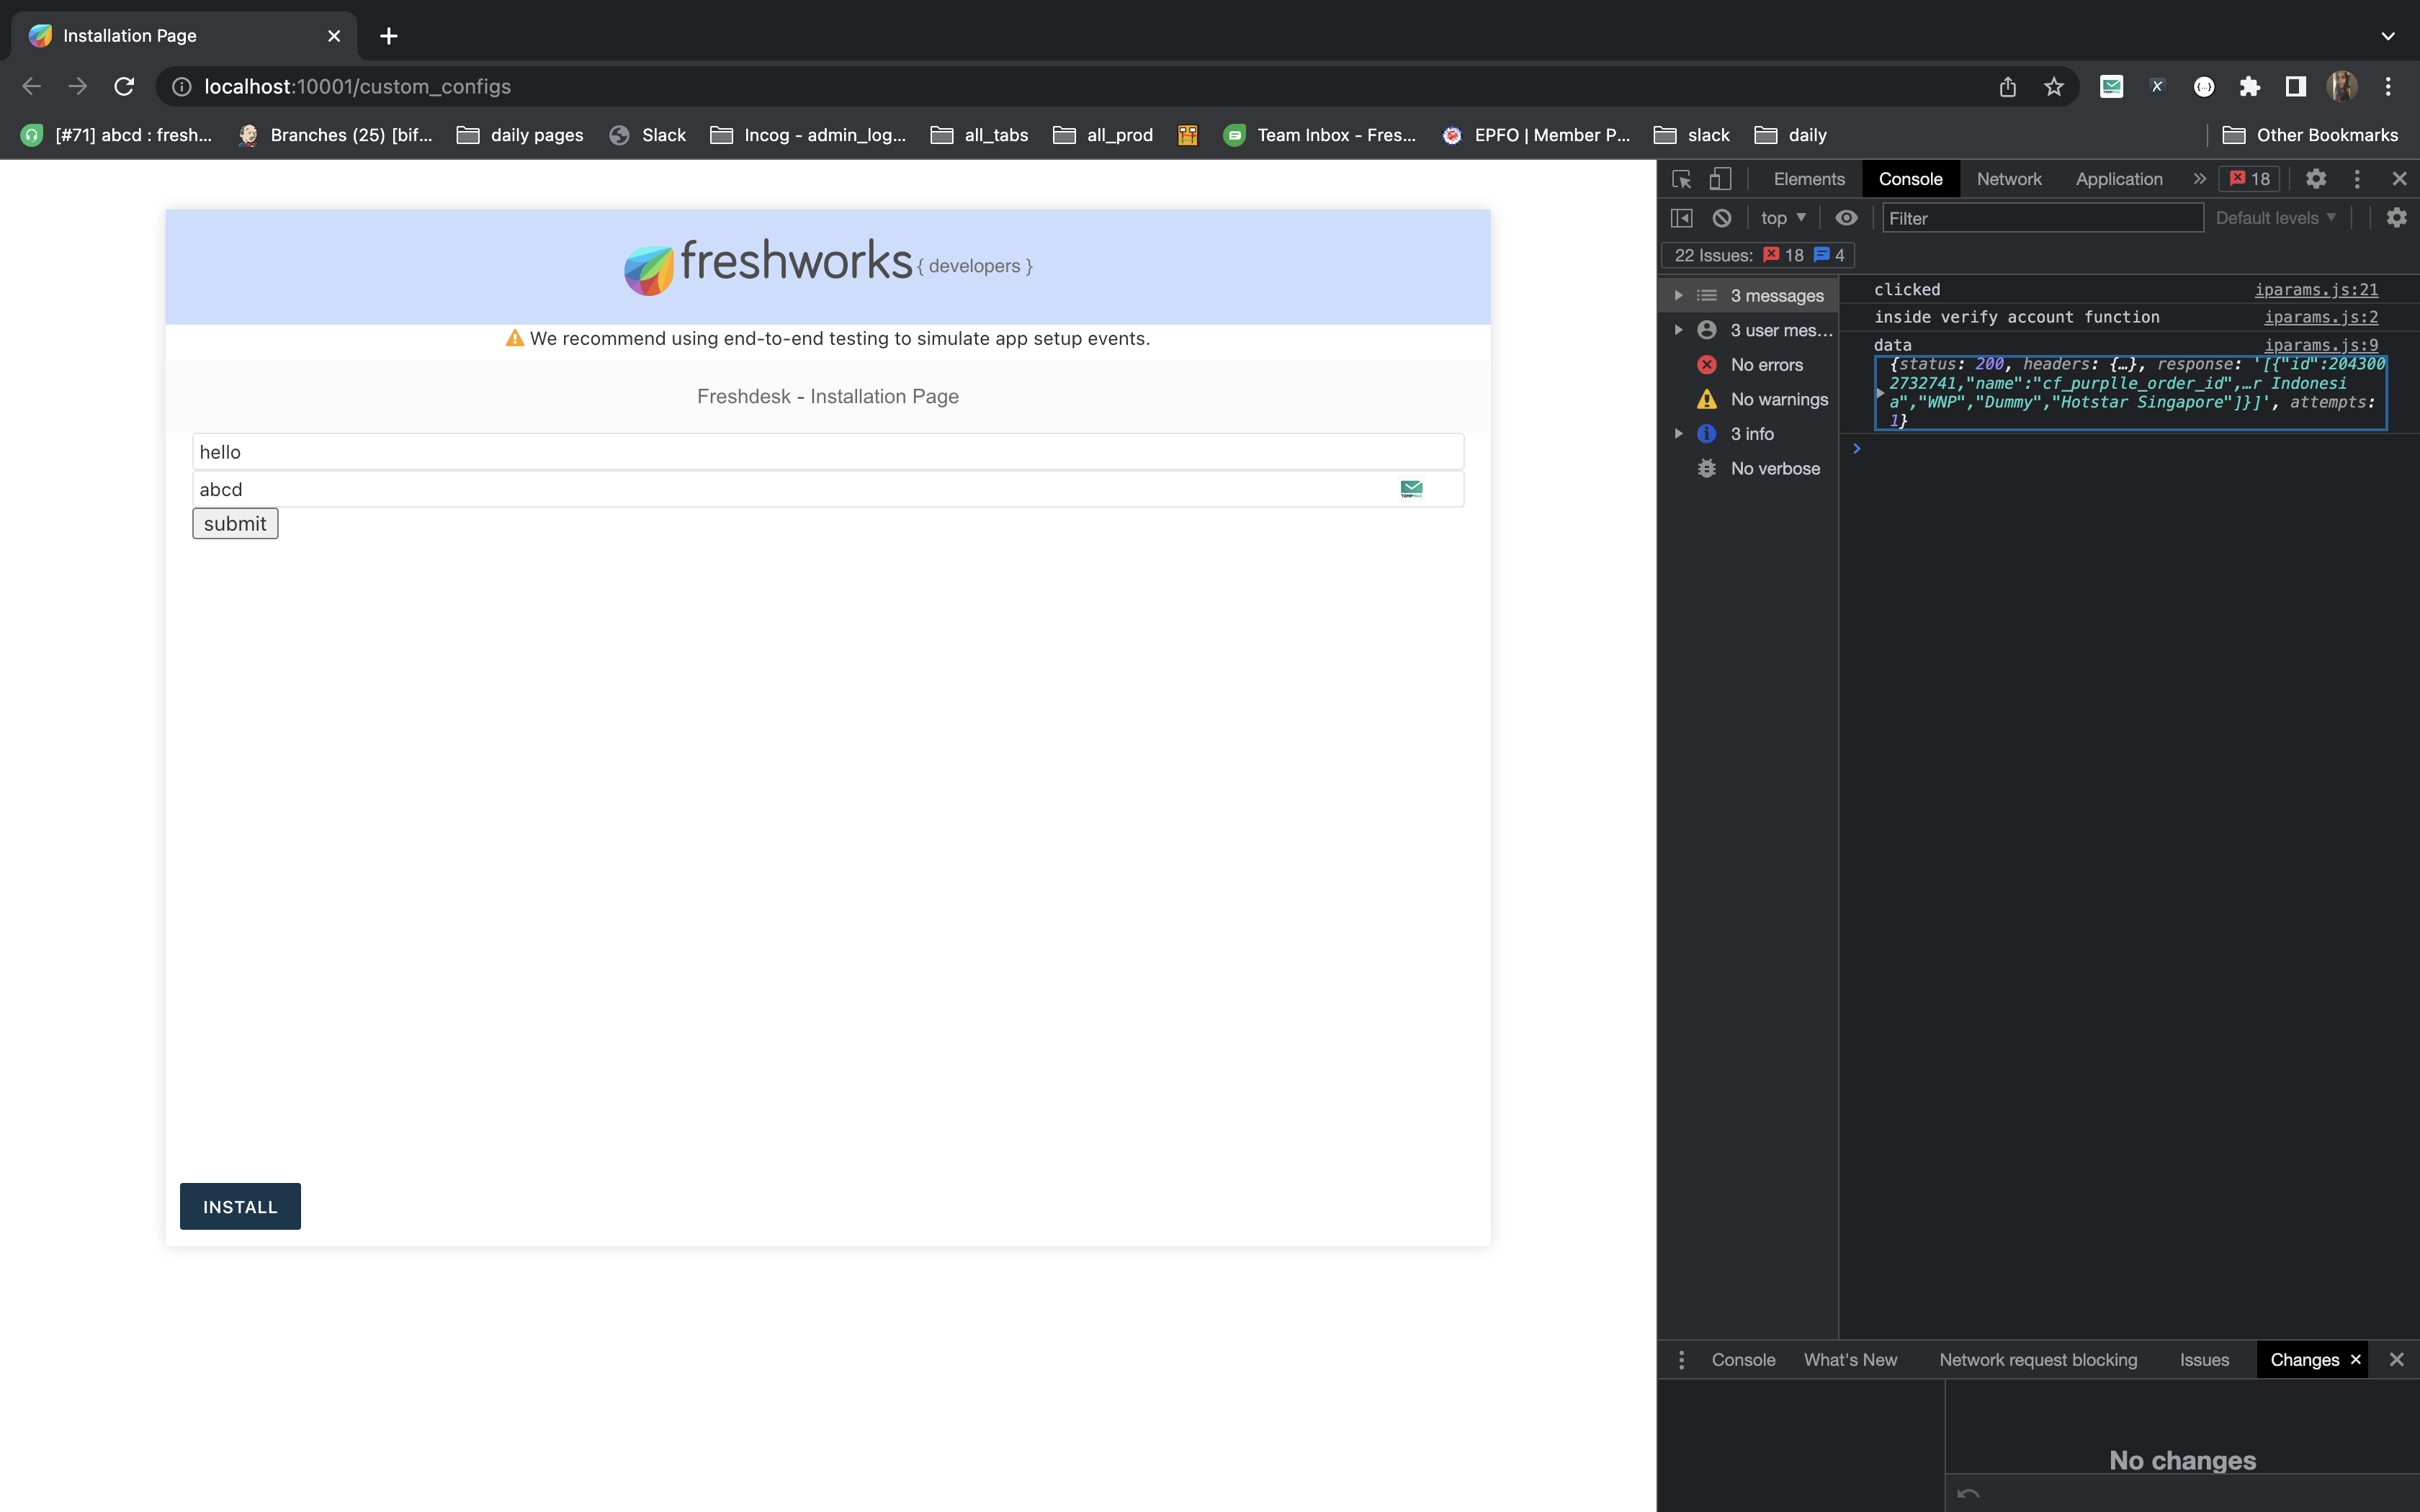Image resolution: width=2420 pixels, height=1512 pixels.
Task: Open Team Inbox bookmark
Action: (x=1319, y=135)
